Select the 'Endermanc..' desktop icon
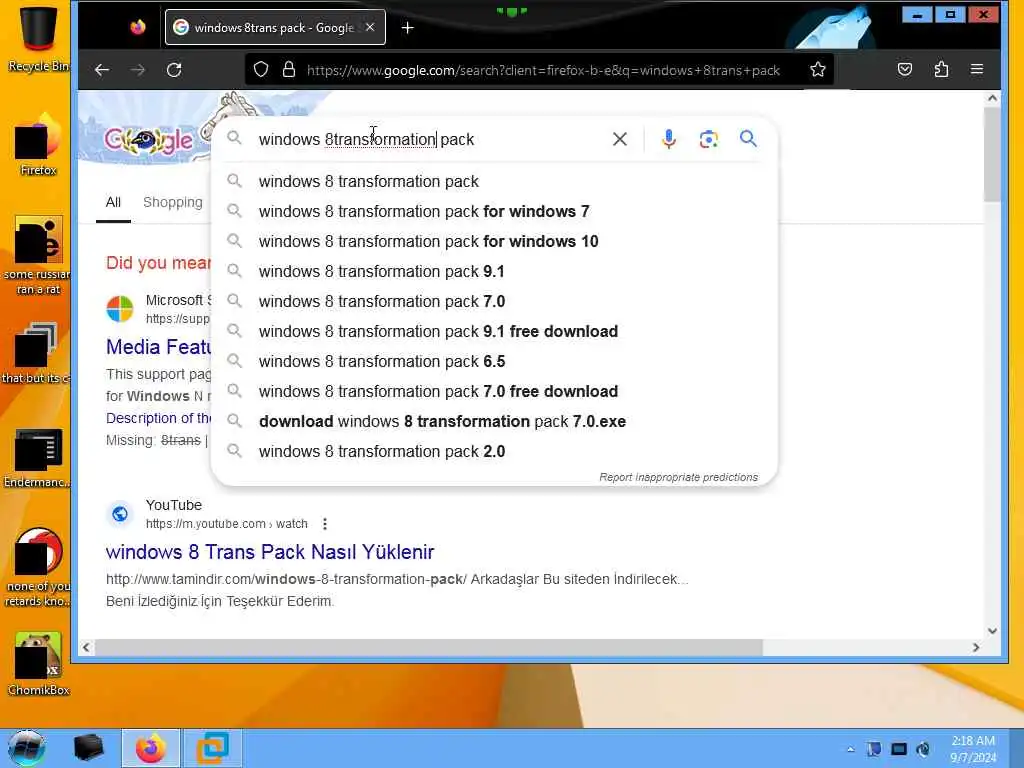Viewport: 1024px width, 768px height. (38, 457)
